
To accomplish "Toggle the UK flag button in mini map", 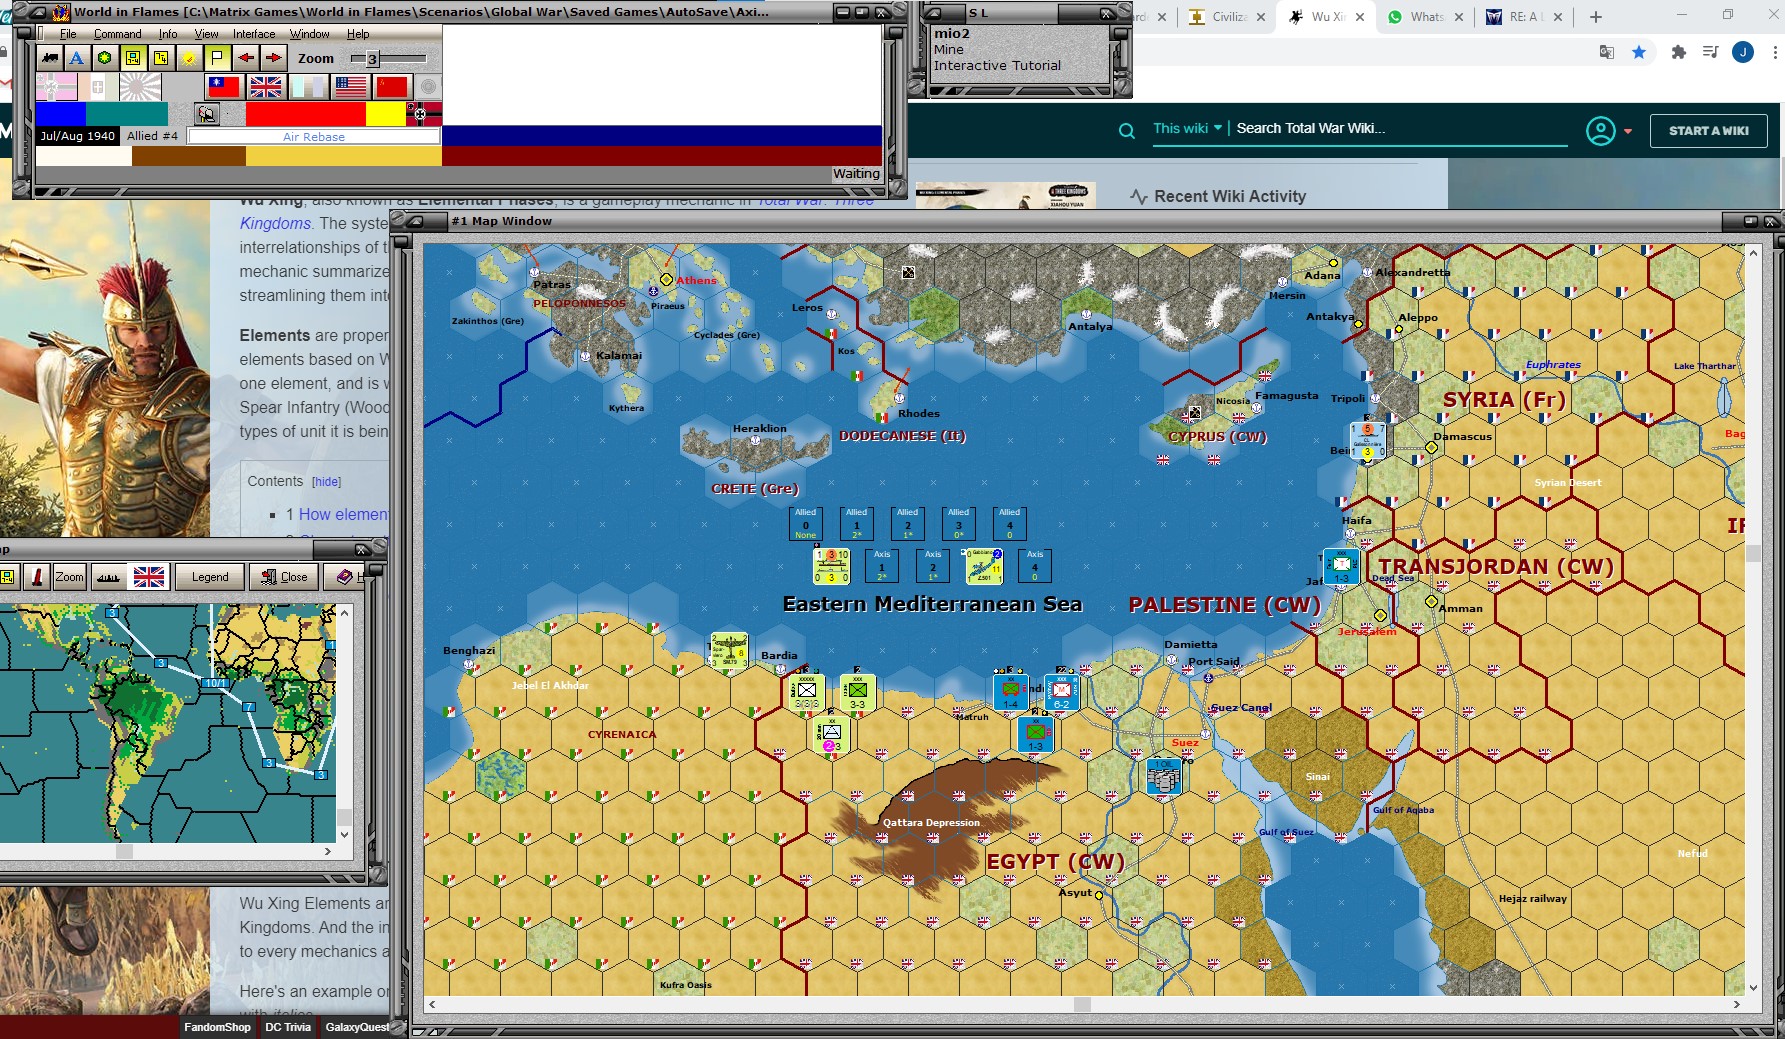I will (149, 577).
